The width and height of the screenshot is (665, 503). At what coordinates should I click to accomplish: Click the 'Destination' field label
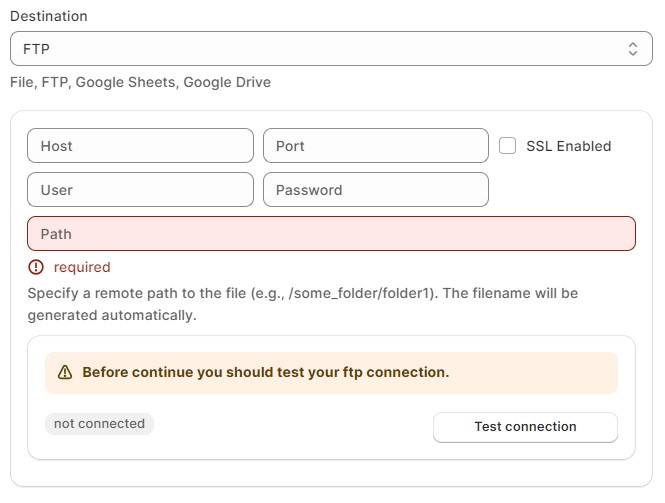point(48,16)
